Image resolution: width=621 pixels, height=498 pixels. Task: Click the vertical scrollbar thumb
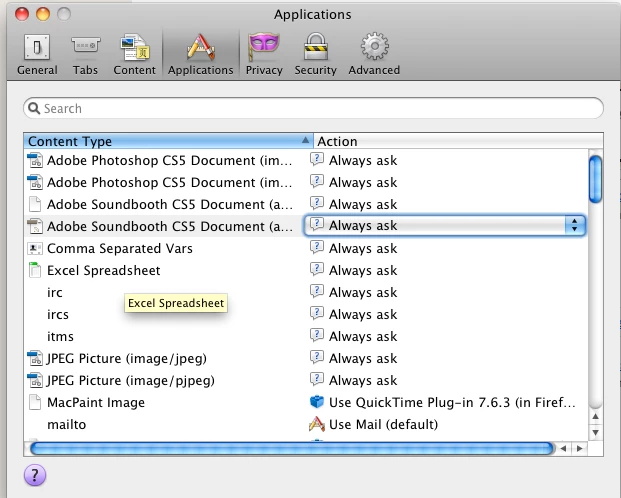(595, 179)
